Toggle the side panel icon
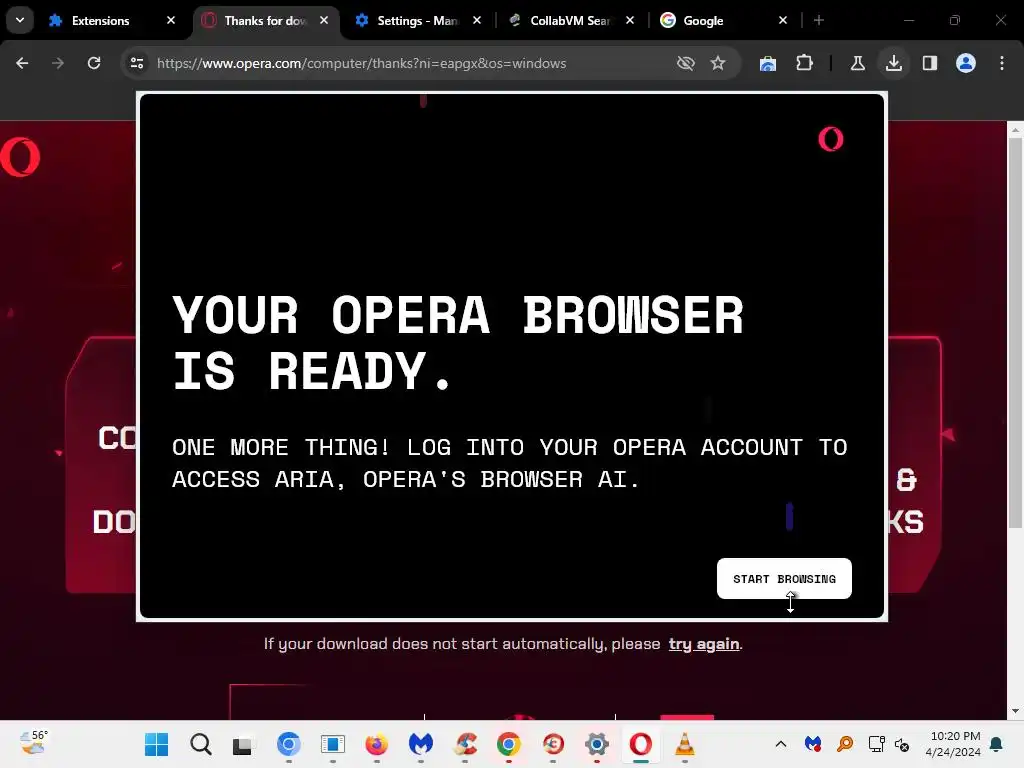Image resolution: width=1024 pixels, height=768 pixels. pos(930,63)
